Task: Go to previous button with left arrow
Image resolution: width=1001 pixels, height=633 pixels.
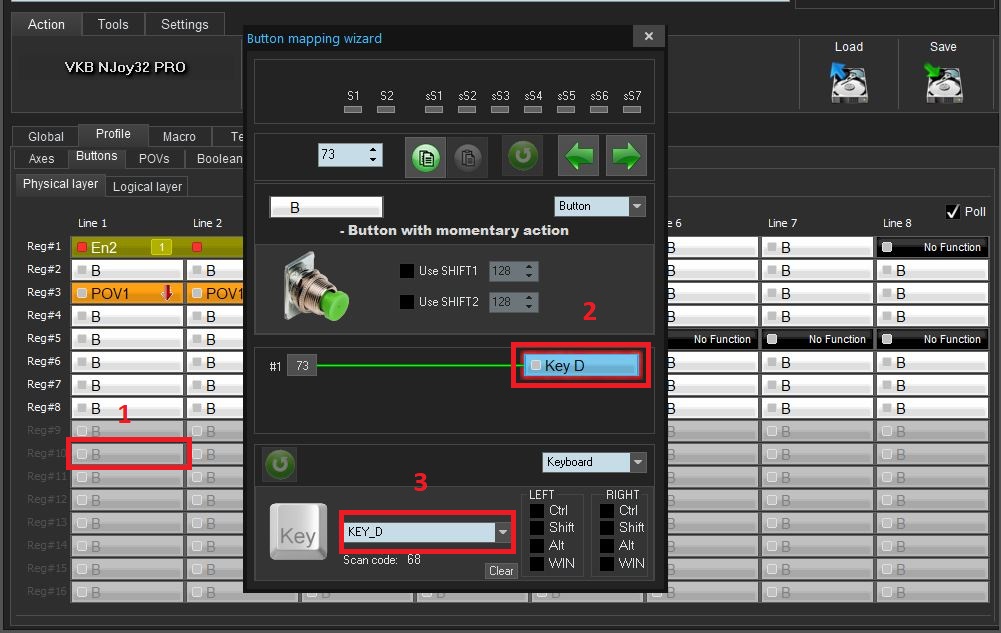Action: pos(580,156)
